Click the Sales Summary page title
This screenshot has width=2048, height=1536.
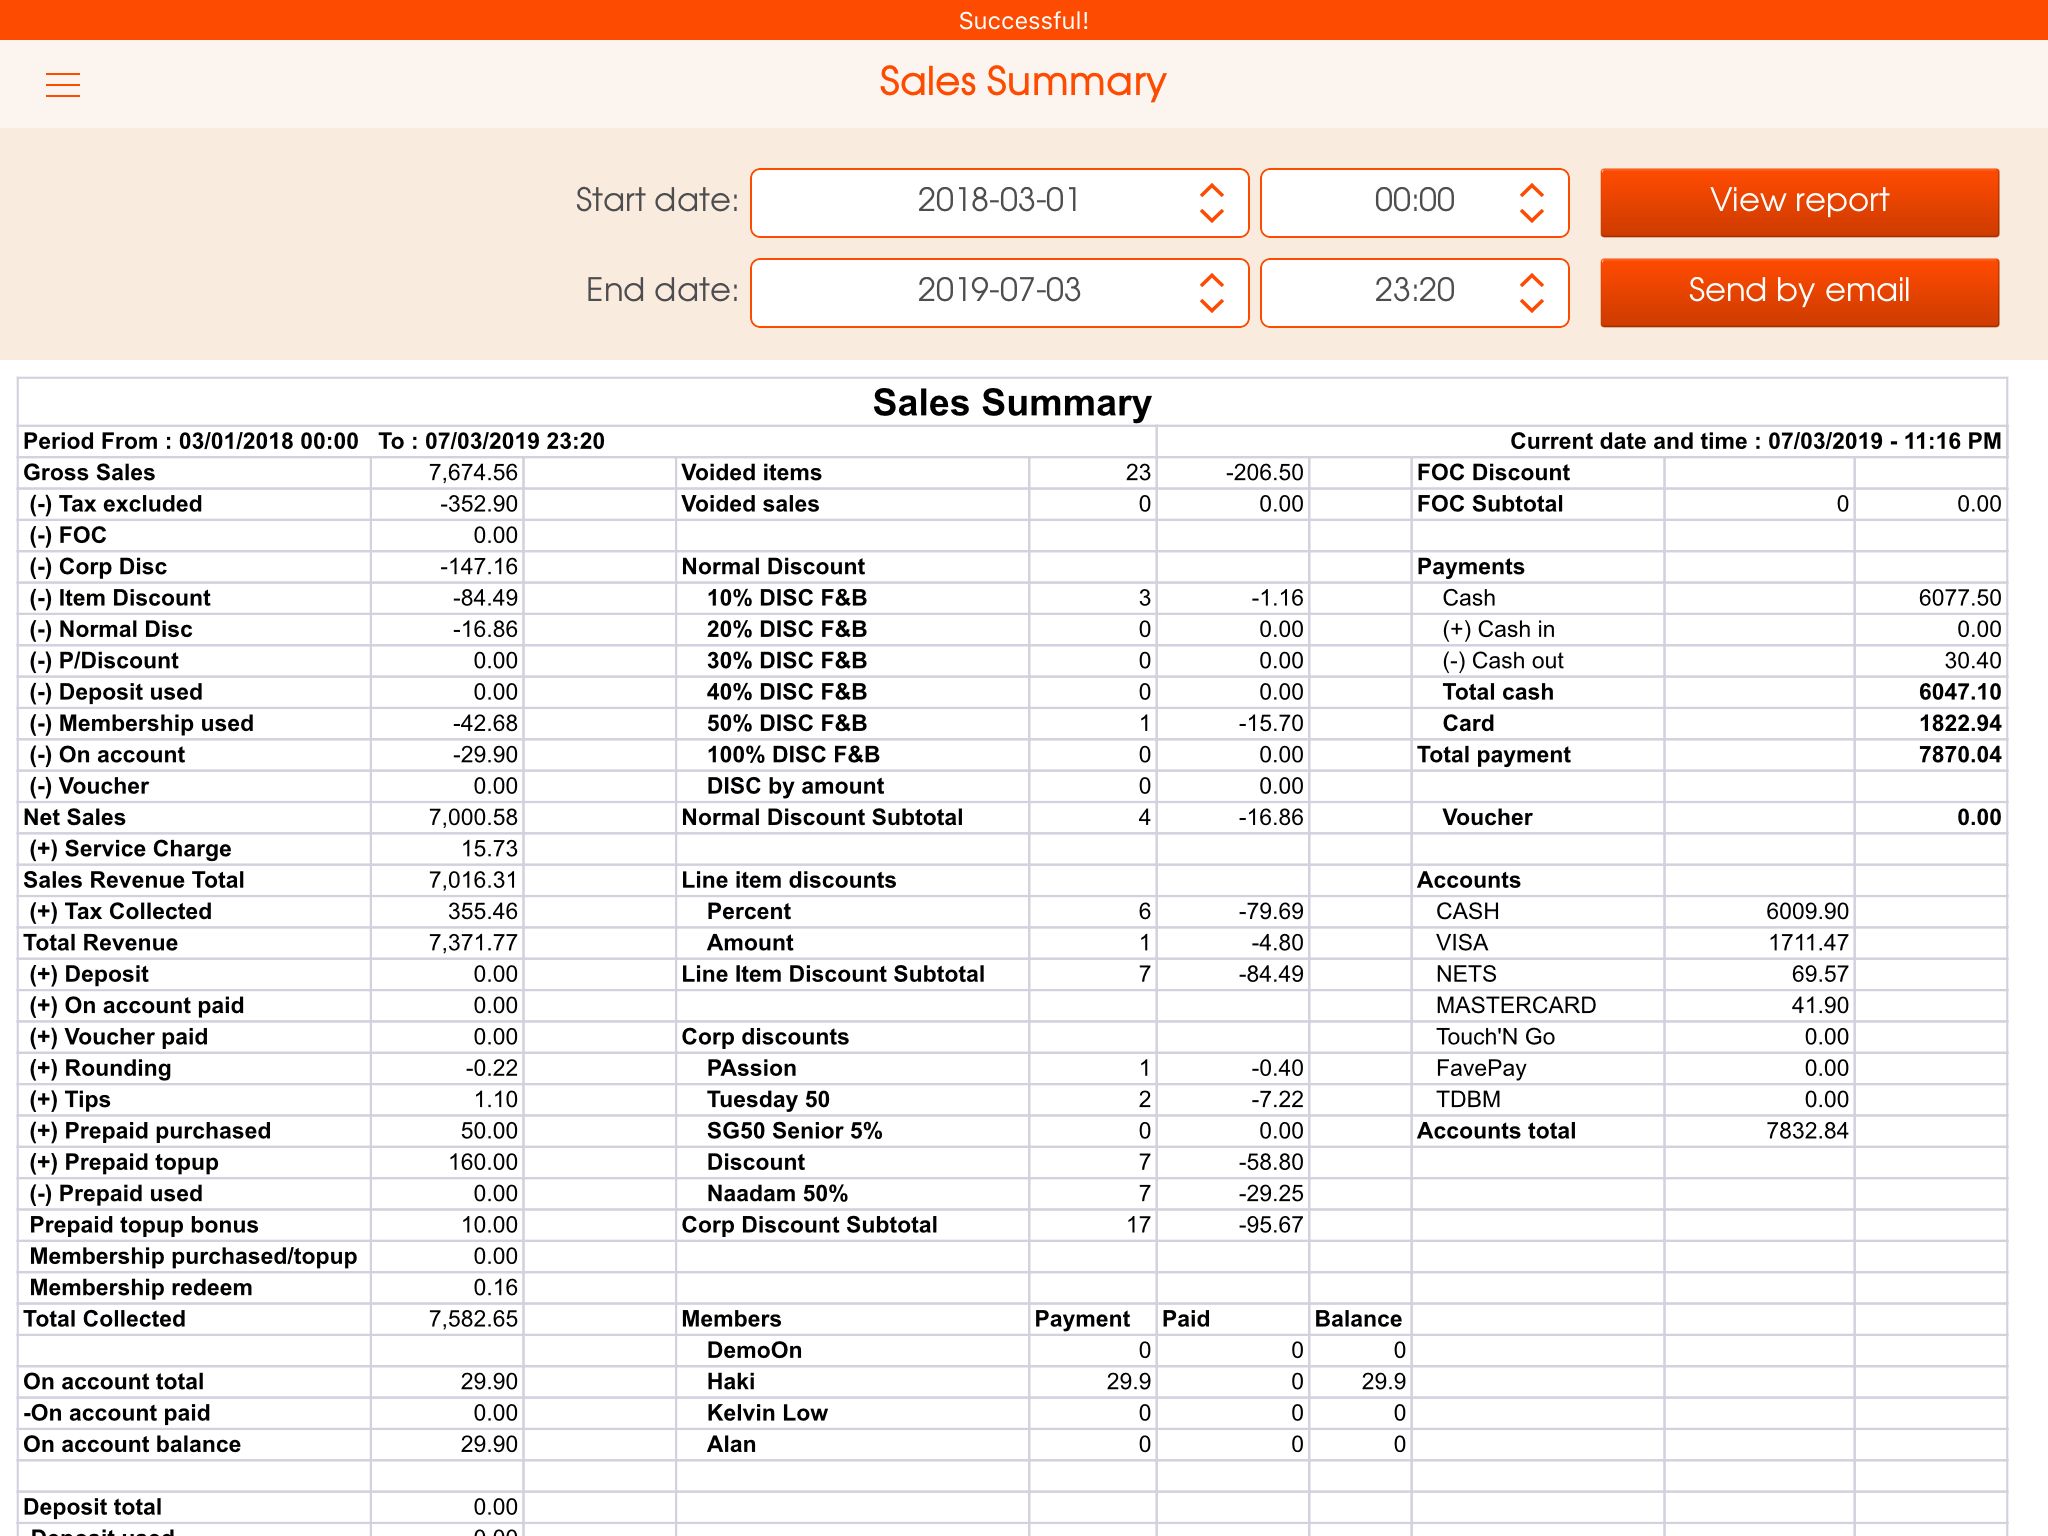point(1022,82)
